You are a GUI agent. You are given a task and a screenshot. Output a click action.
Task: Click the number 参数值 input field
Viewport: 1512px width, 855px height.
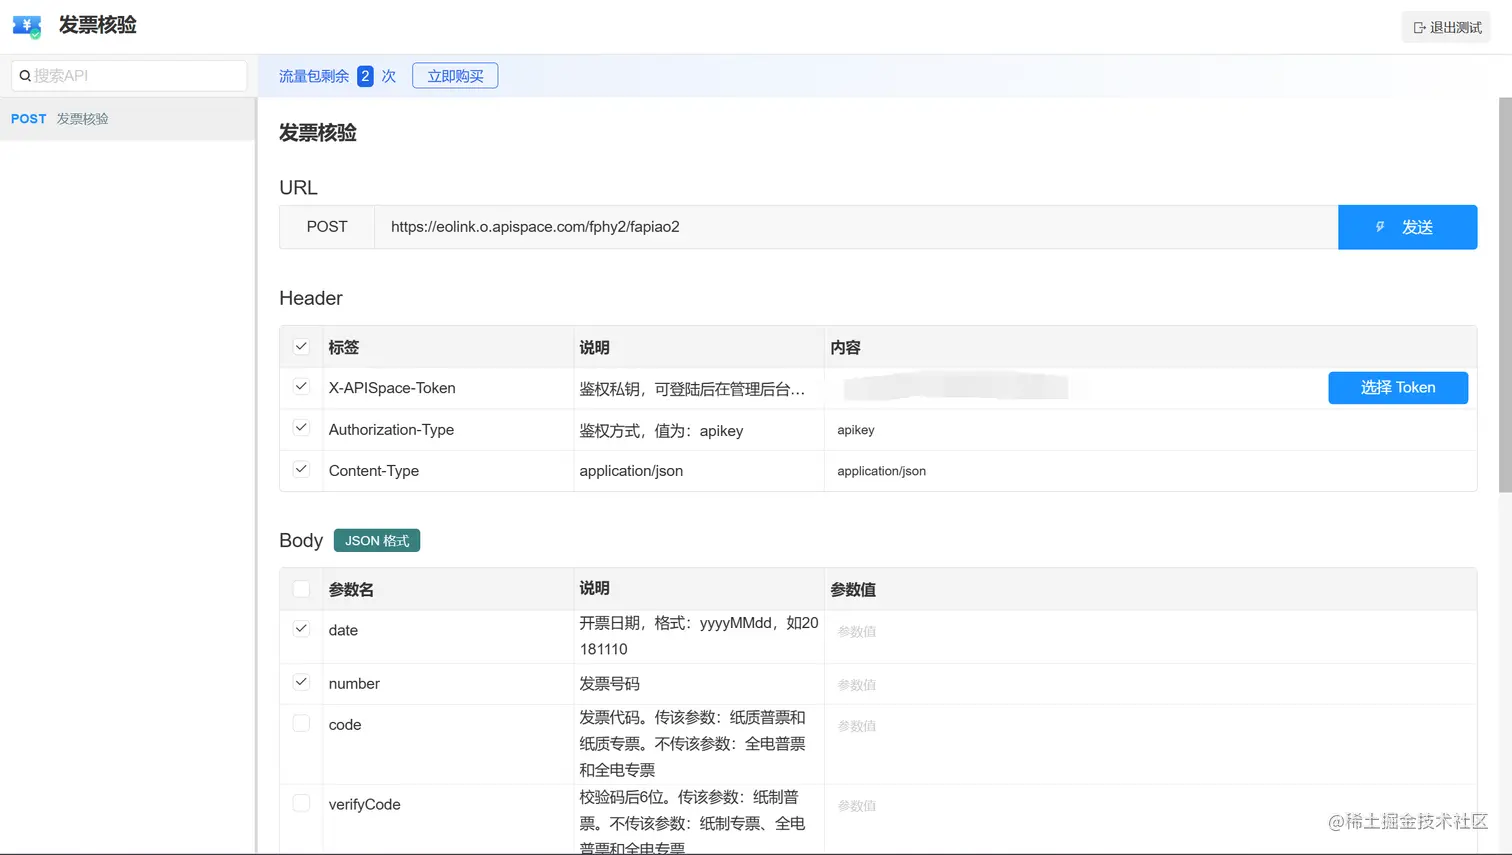(1150, 685)
